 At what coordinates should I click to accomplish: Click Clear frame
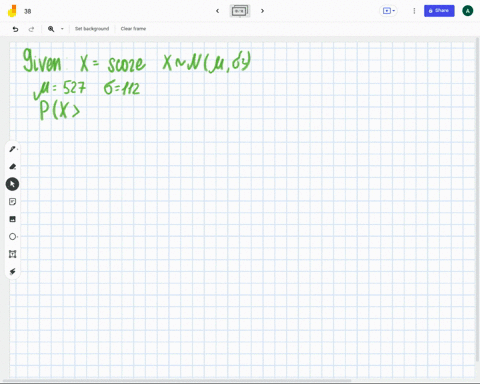133,29
